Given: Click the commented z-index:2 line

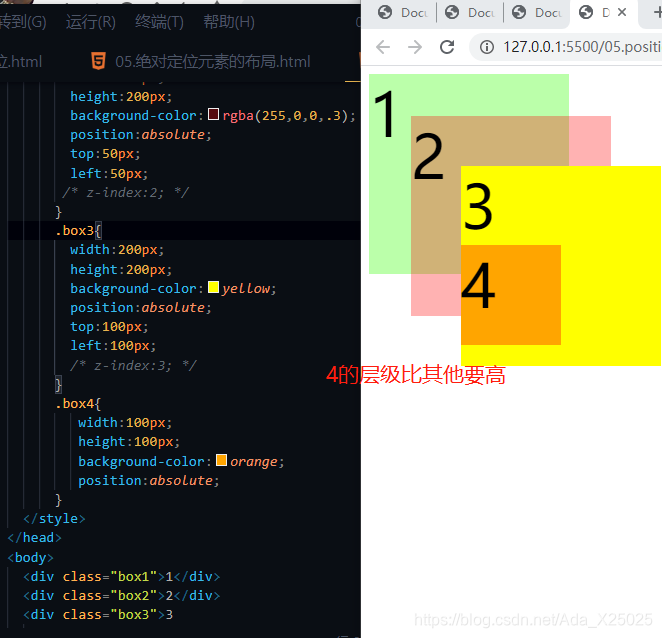Looking at the screenshot, I should pos(125,193).
